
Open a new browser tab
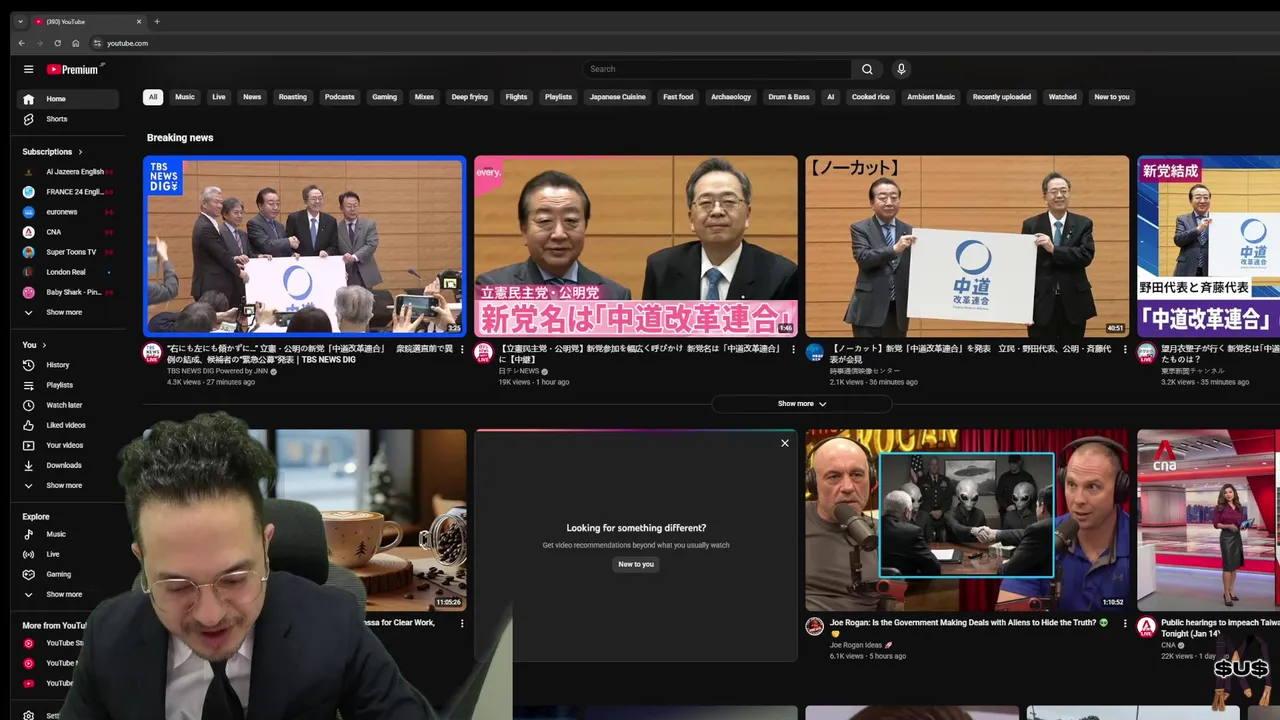coord(157,21)
